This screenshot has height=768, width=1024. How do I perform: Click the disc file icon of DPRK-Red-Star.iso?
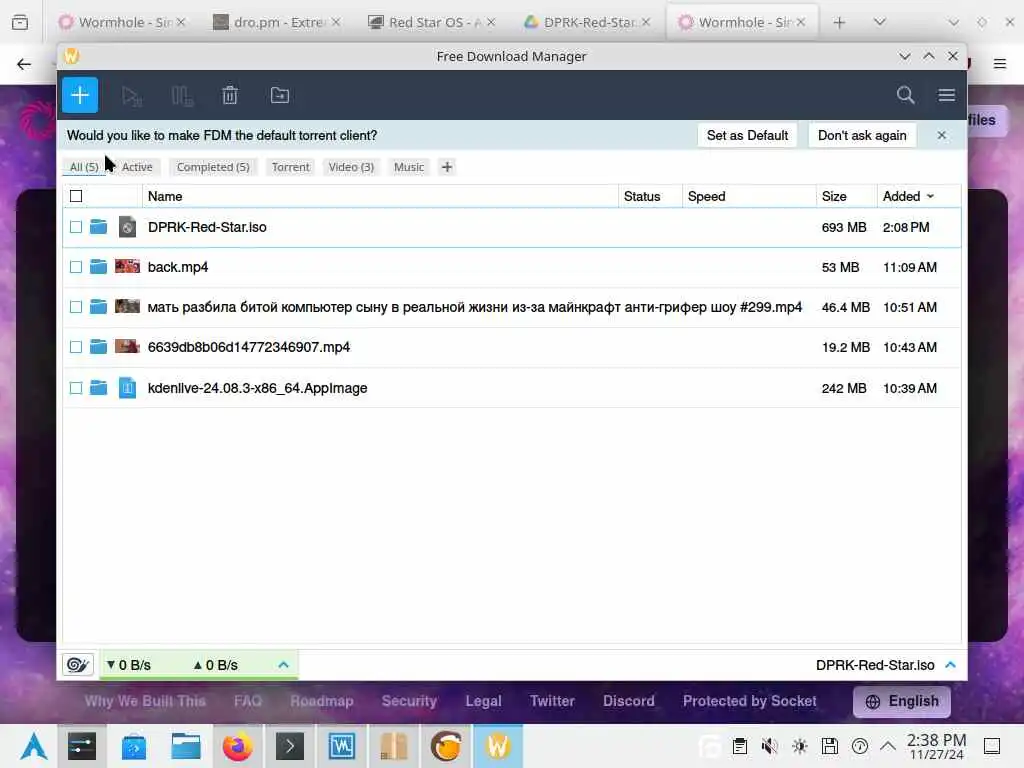coord(127,227)
